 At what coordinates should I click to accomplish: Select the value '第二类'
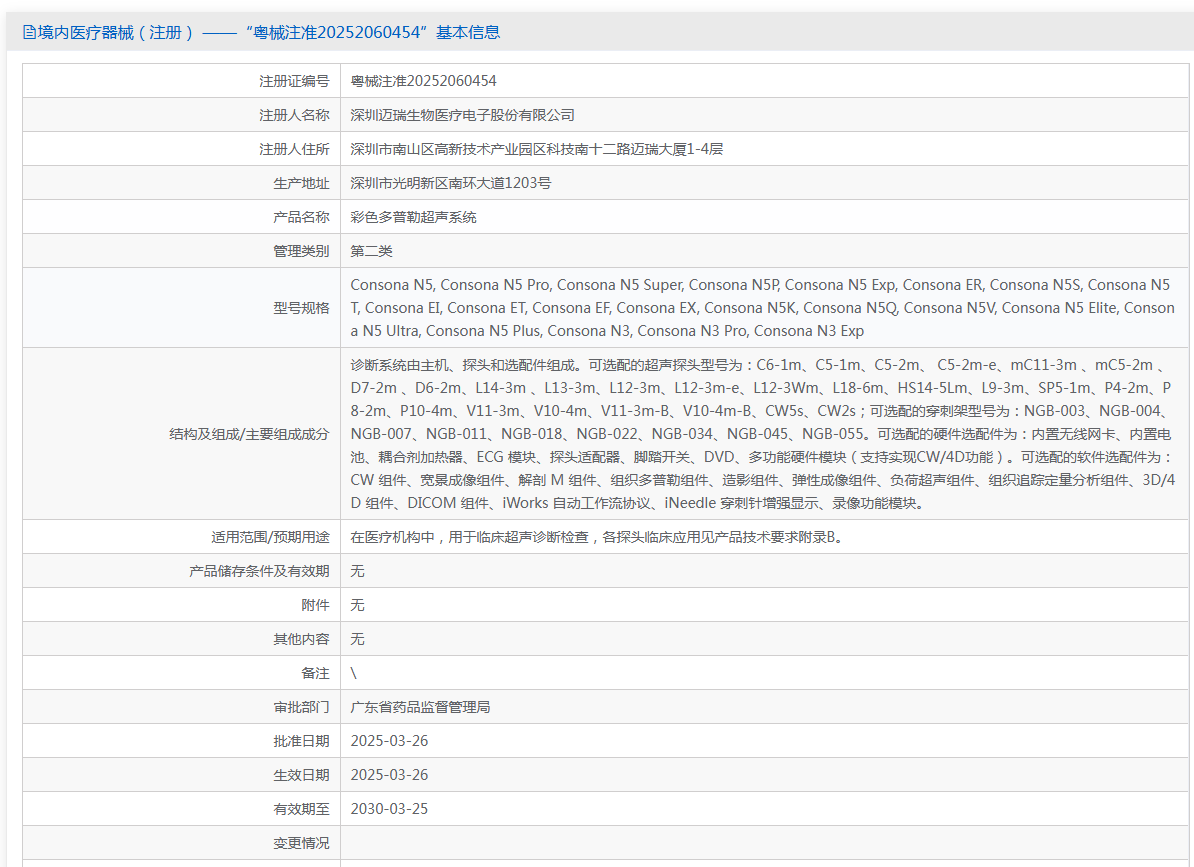coord(372,251)
